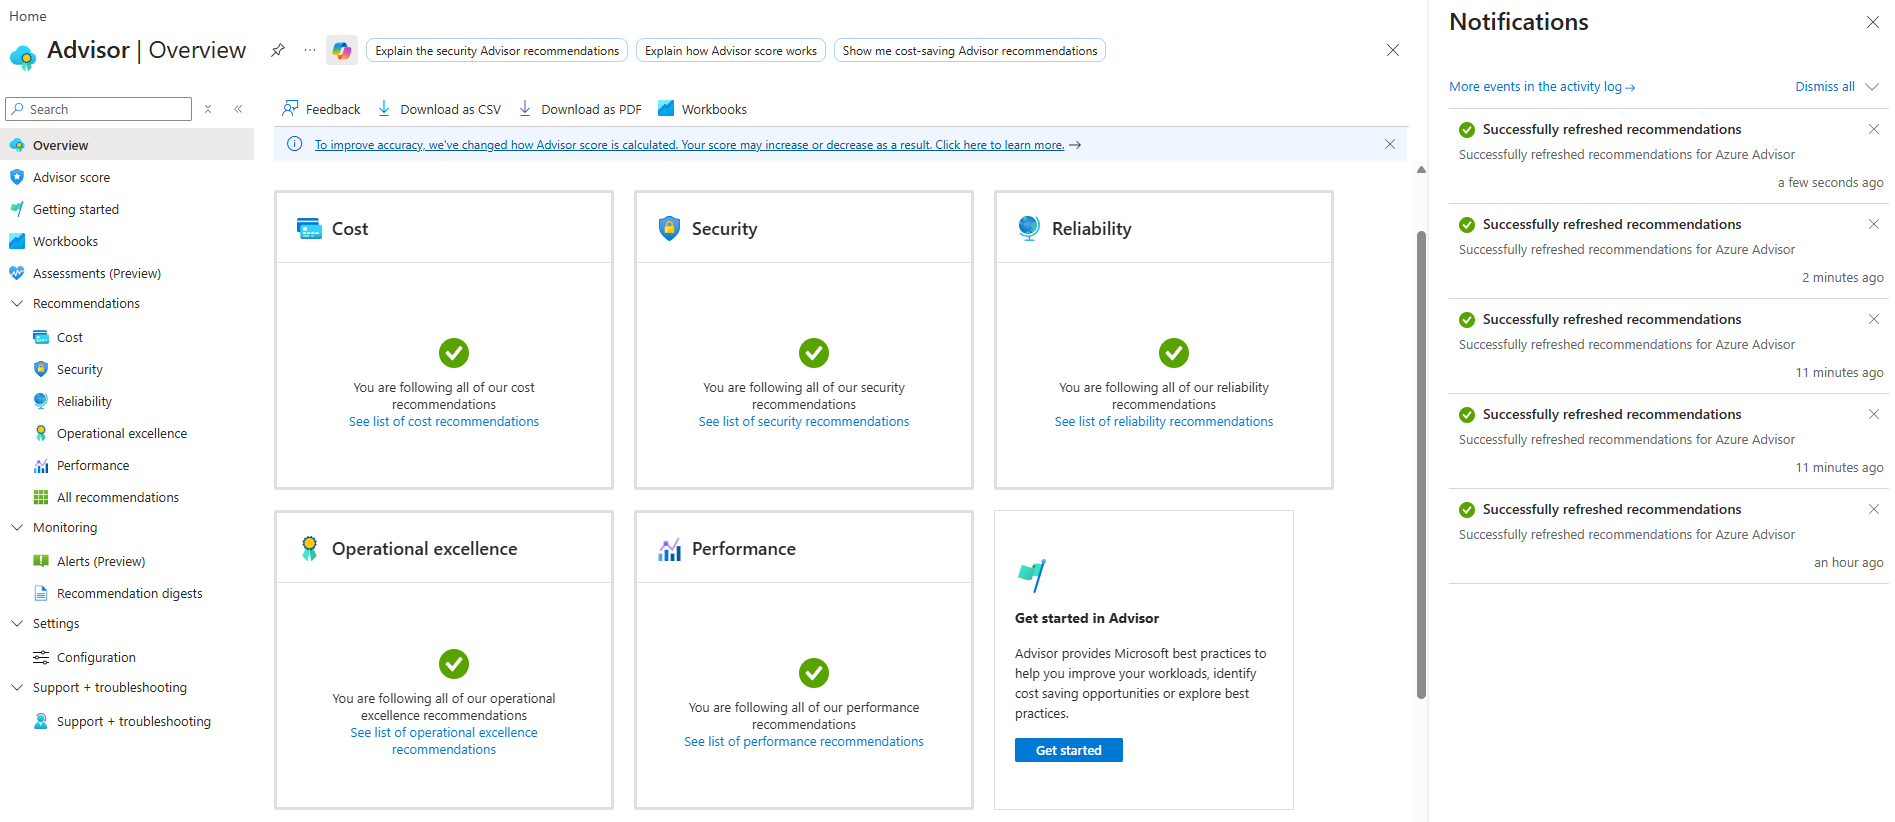Open Assessments (Preview) in sidebar
The width and height of the screenshot is (1895, 822).
point(127,273)
